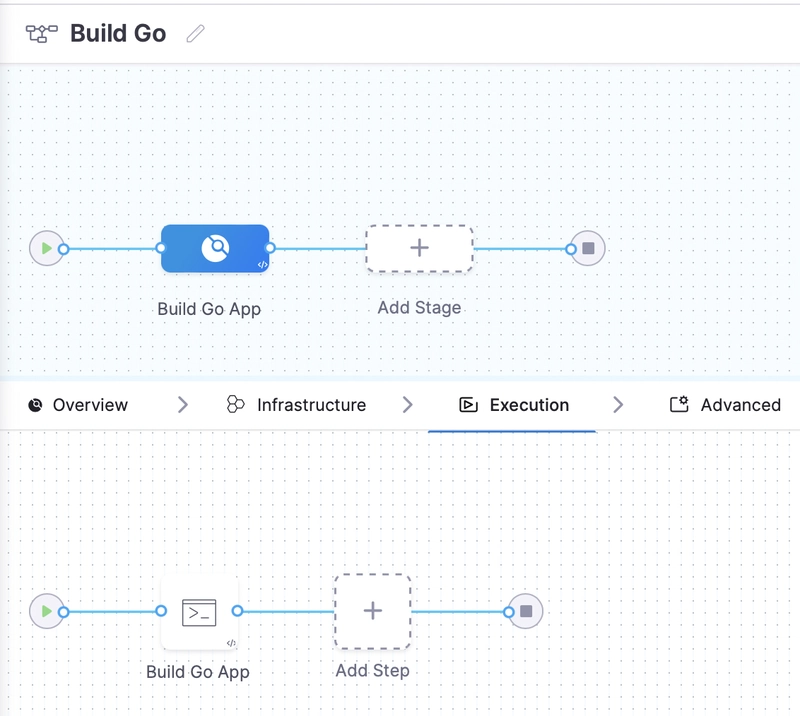Click the chevron after Overview
The width and height of the screenshot is (800, 716).
pos(182,405)
